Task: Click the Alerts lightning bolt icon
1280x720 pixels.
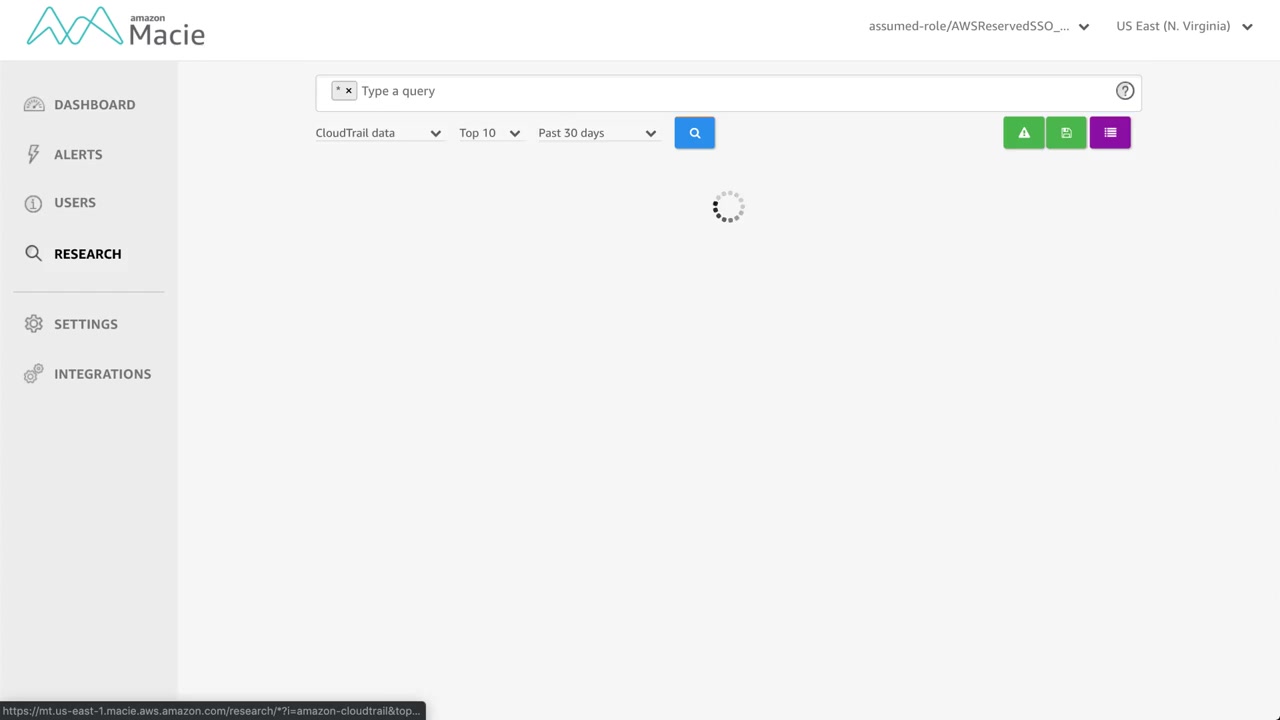Action: tap(34, 154)
